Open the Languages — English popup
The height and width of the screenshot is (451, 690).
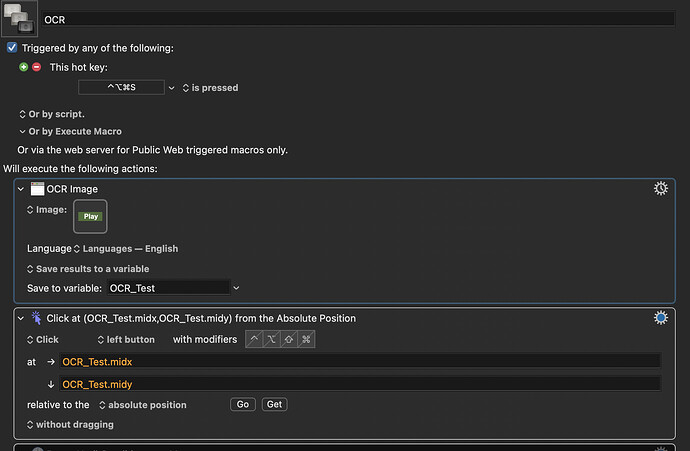(125, 248)
